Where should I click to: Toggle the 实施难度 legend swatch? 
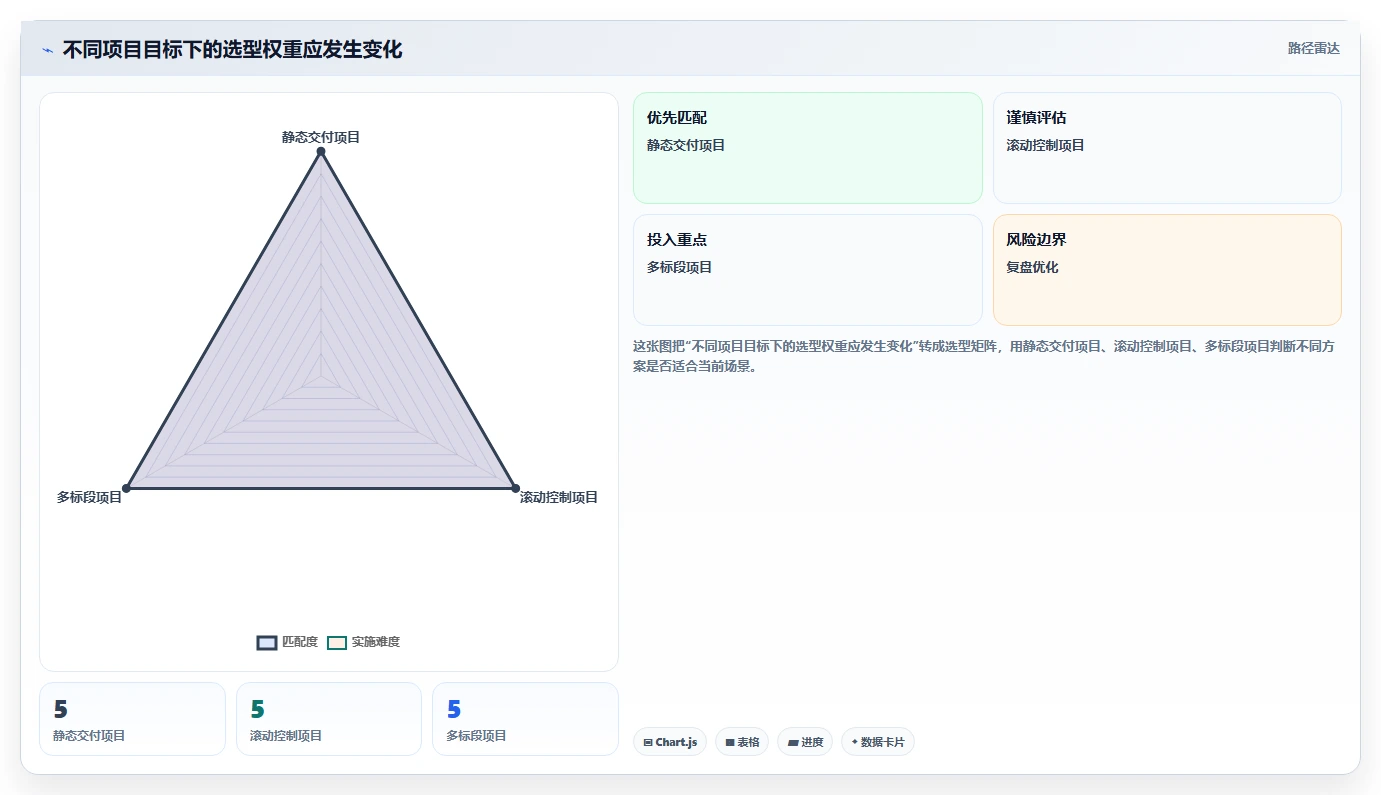pyautogui.click(x=337, y=642)
